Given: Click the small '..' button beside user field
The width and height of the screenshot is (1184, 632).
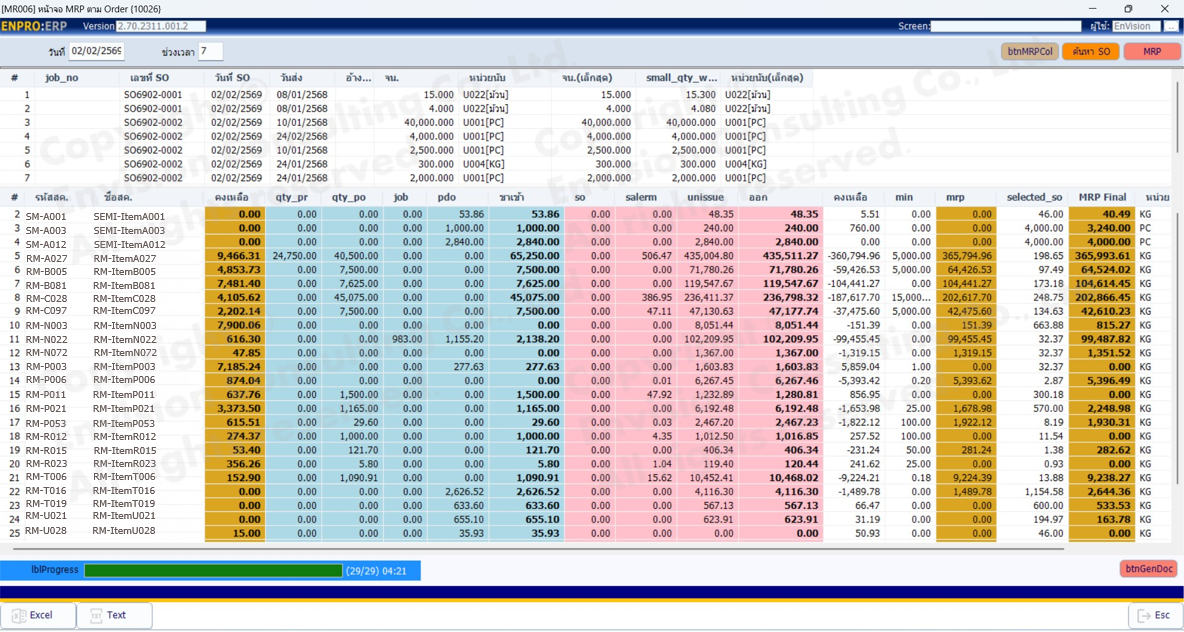Looking at the screenshot, I should coord(1171,26).
